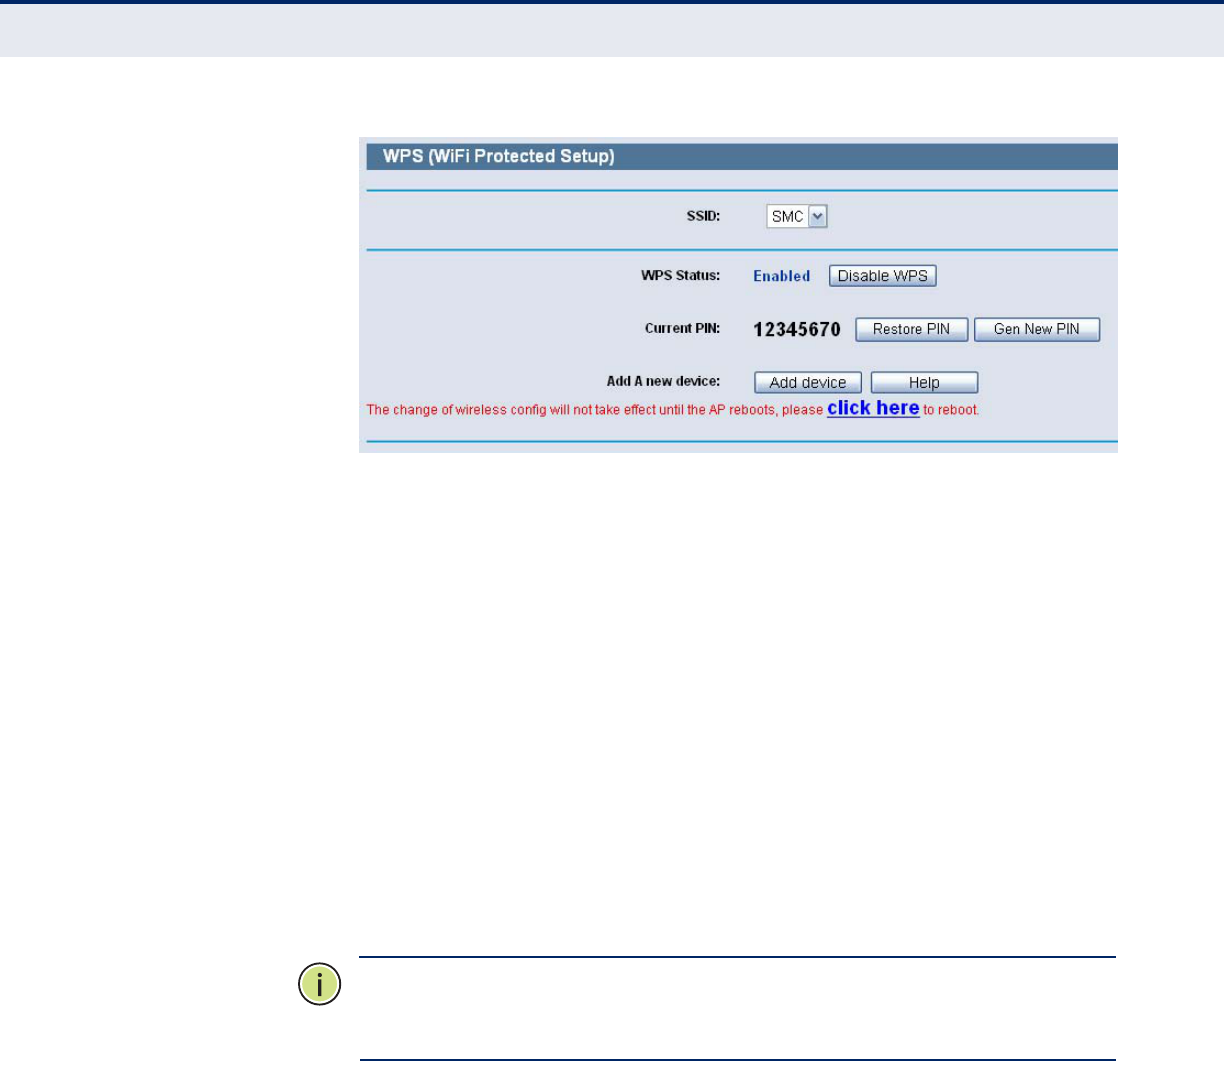
Task: Click the 'Current PIN:' label
Action: point(682,328)
